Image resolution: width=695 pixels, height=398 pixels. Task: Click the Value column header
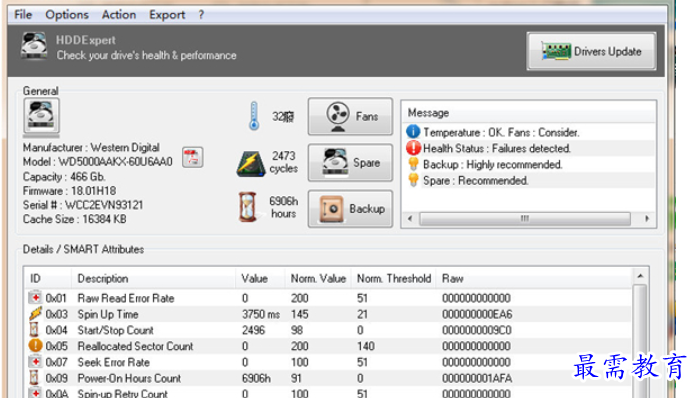(x=260, y=278)
